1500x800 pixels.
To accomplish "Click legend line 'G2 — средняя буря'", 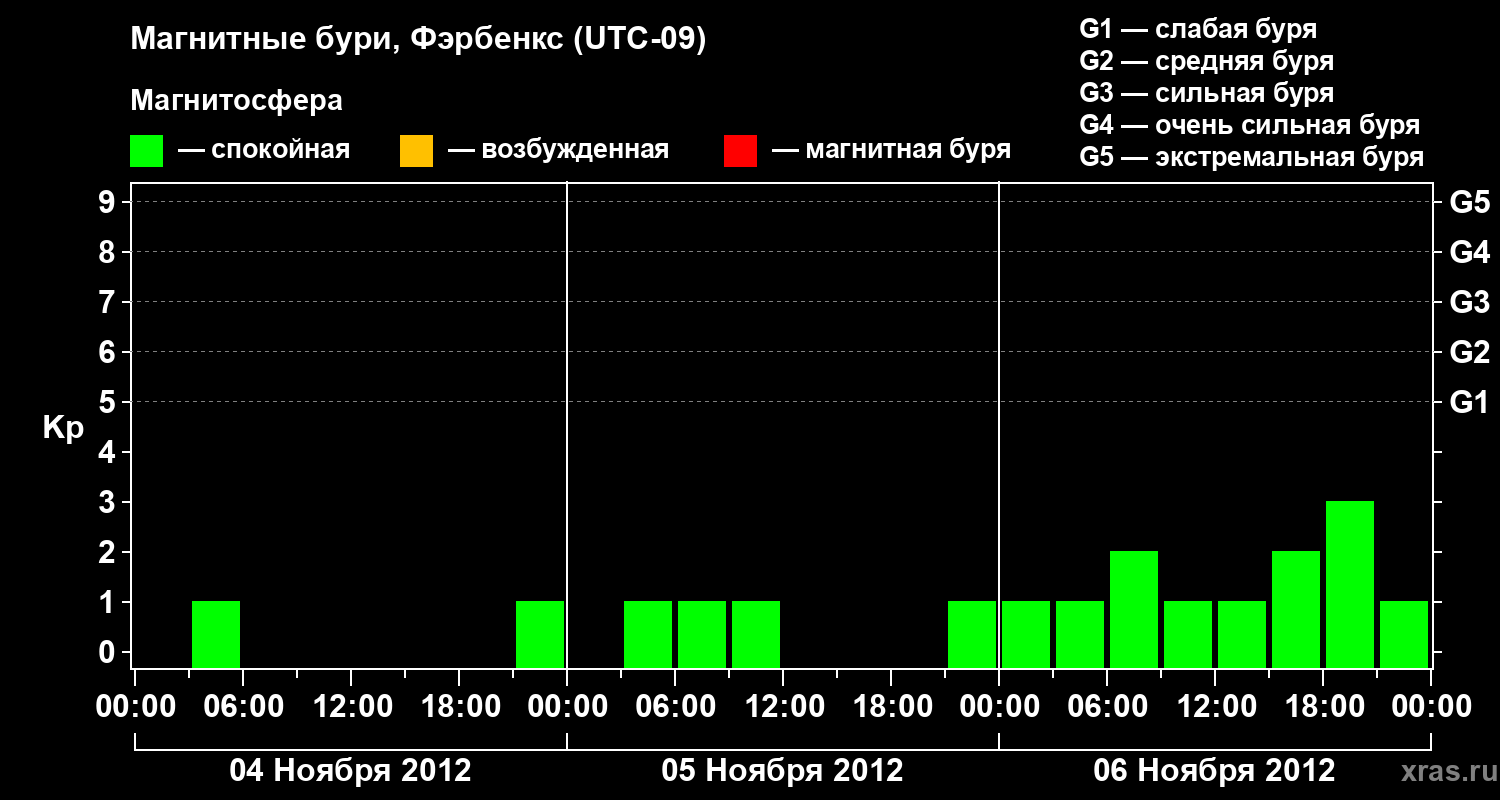I will (x=1206, y=61).
